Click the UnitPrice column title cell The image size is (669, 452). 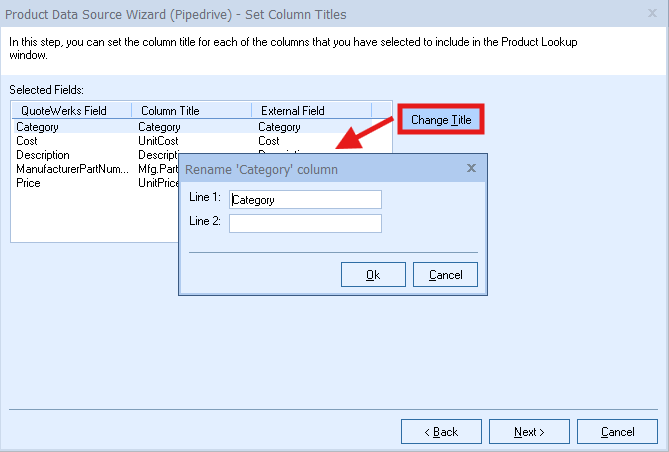(x=158, y=183)
